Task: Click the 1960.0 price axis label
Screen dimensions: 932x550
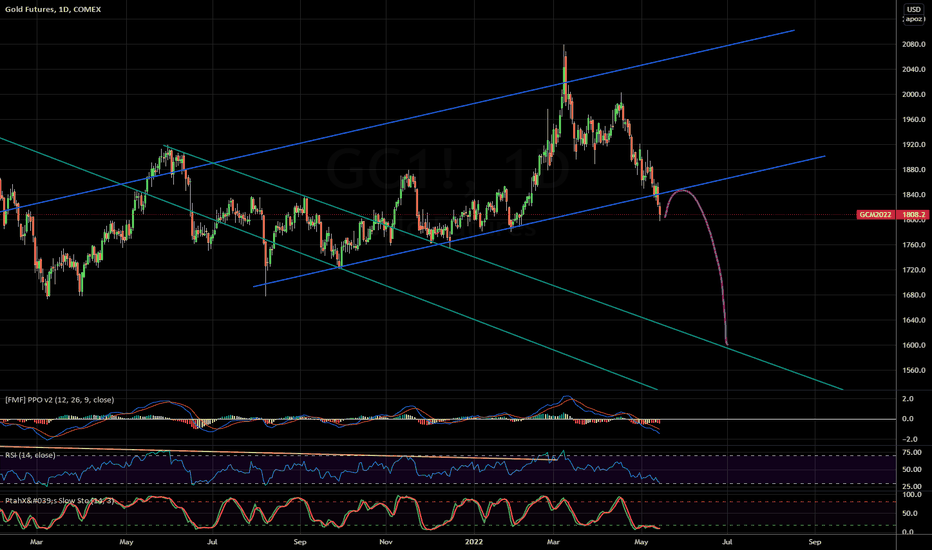Action: coord(914,120)
